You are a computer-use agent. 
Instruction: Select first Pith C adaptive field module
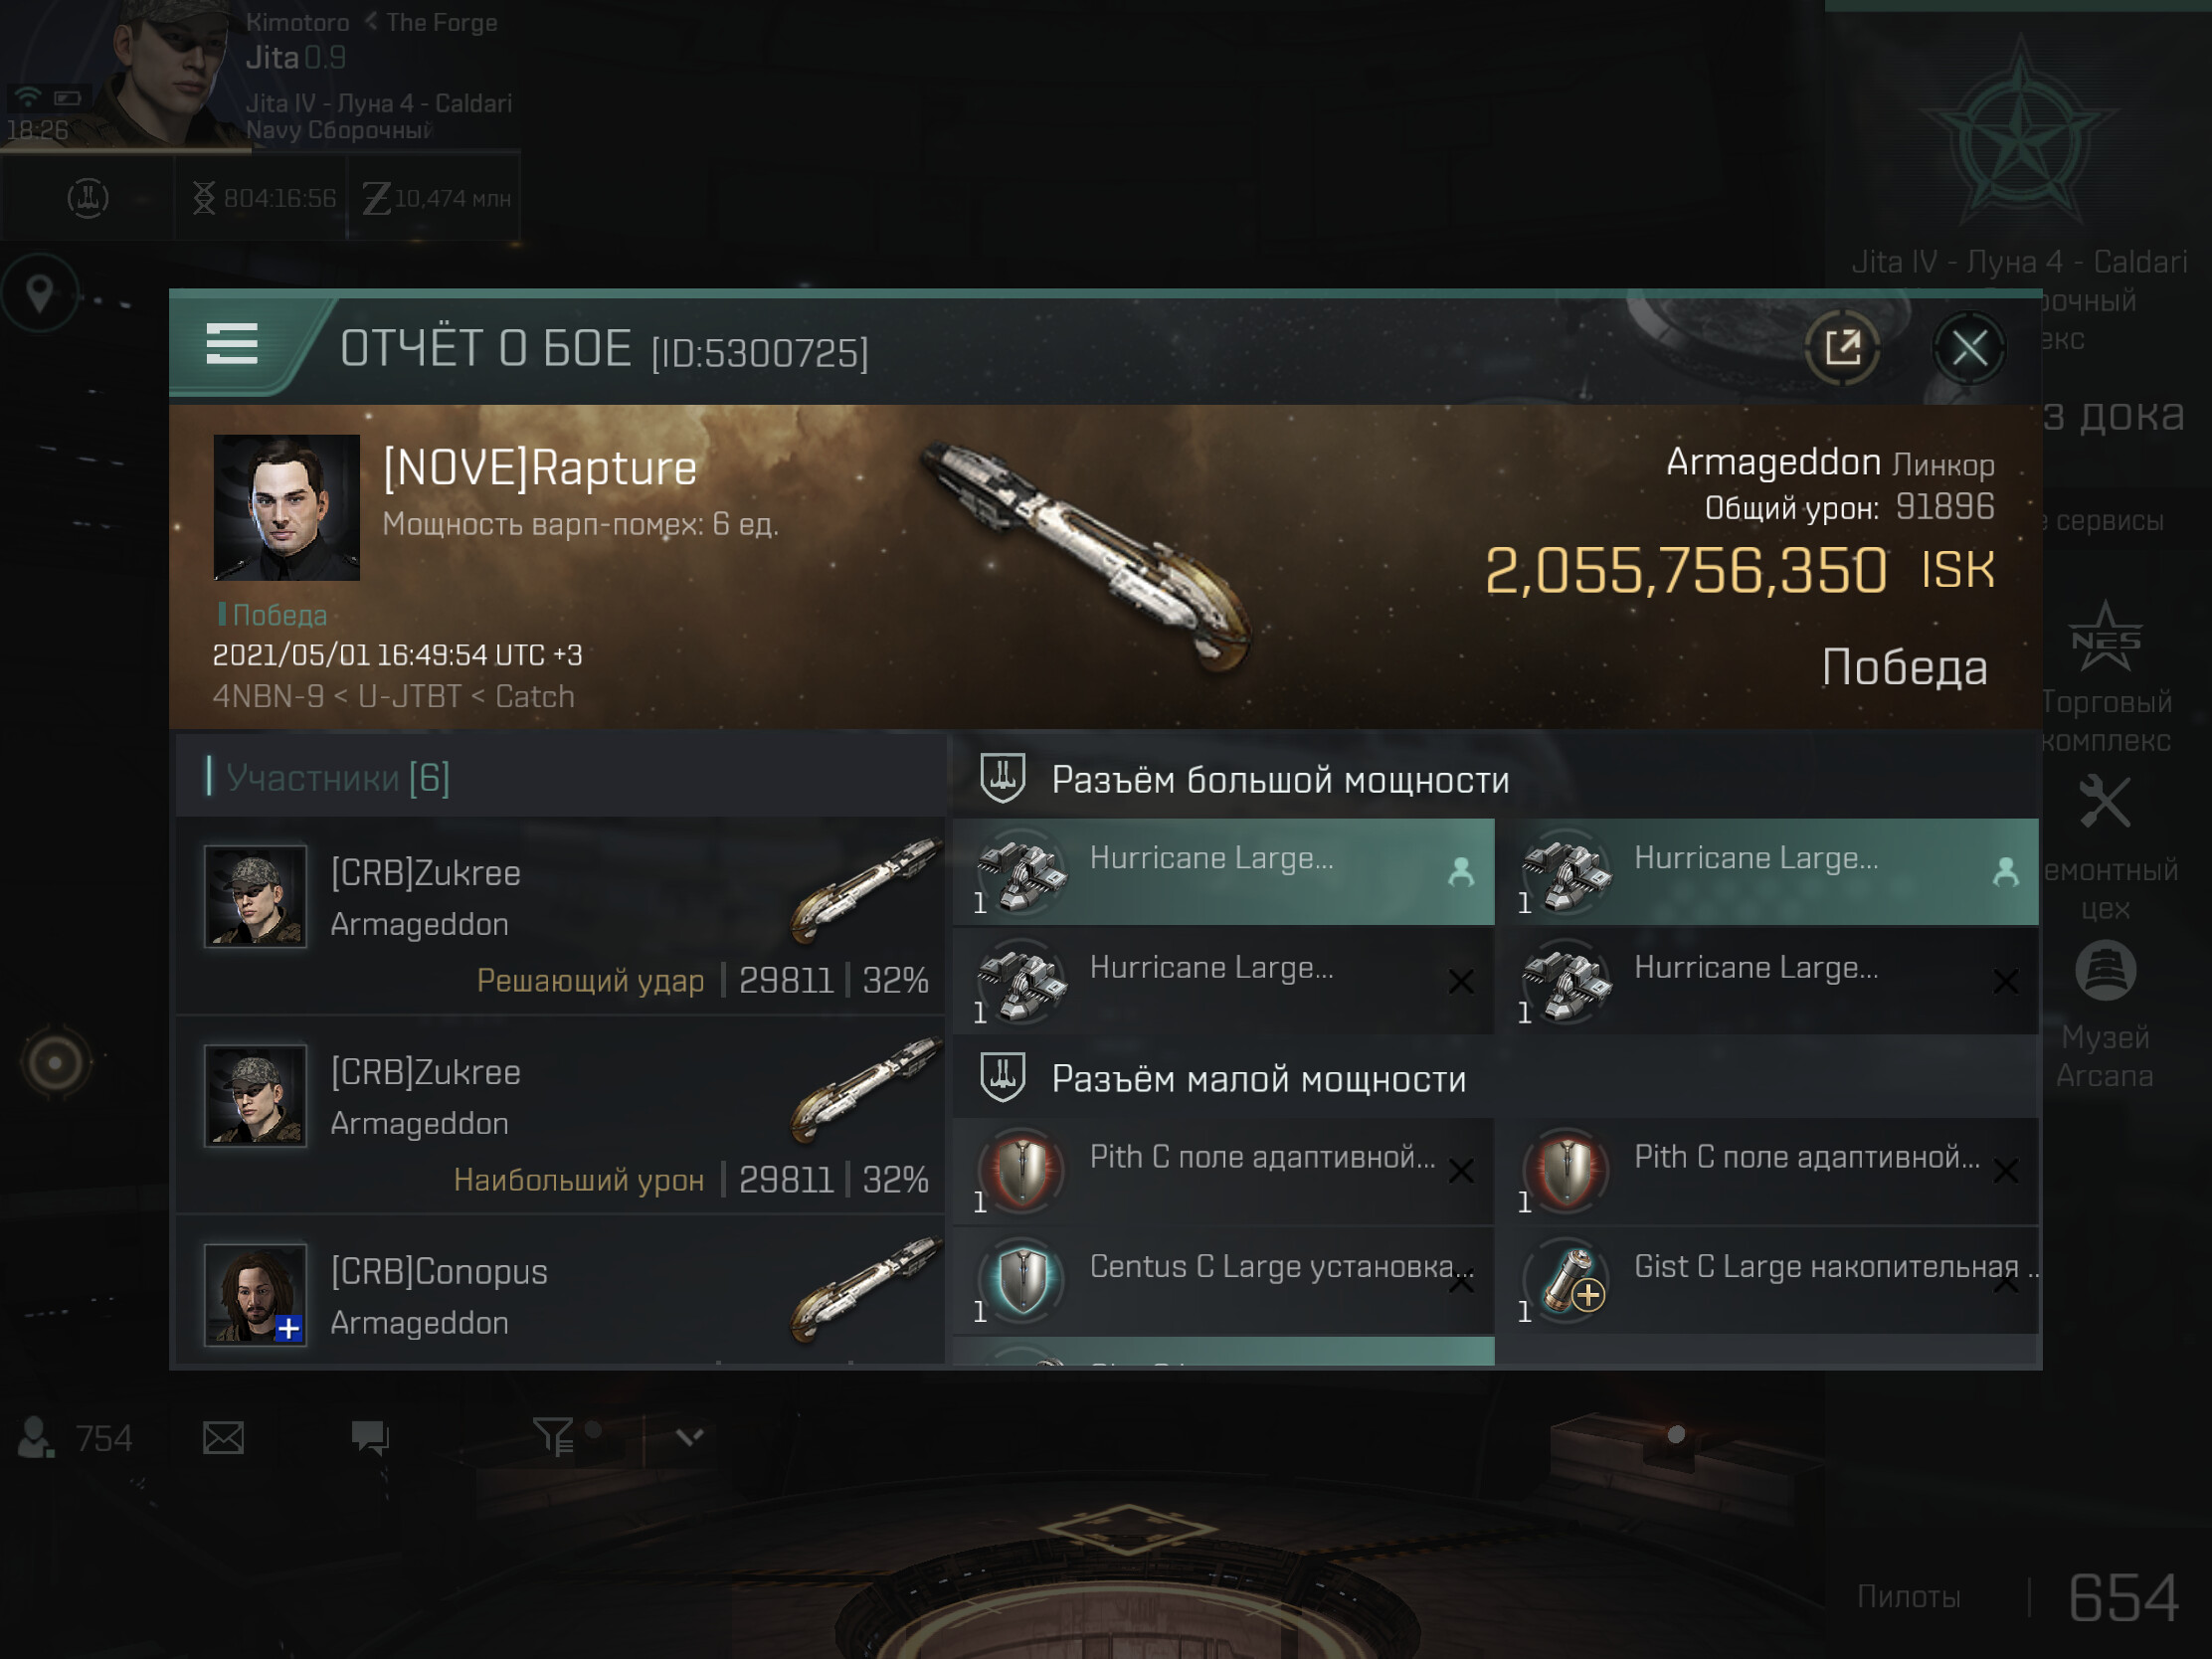1223,1171
